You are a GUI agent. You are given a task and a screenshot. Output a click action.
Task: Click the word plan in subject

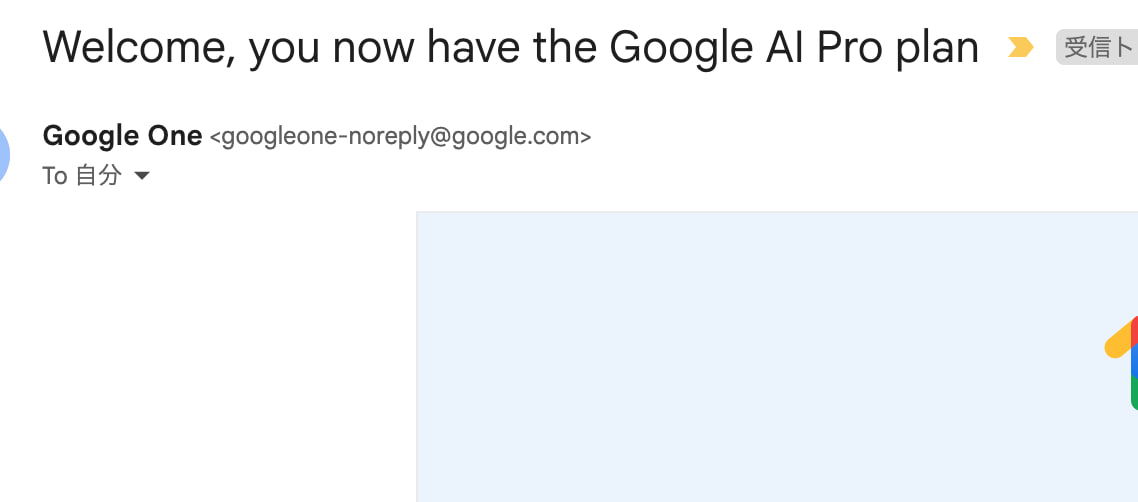pos(934,47)
